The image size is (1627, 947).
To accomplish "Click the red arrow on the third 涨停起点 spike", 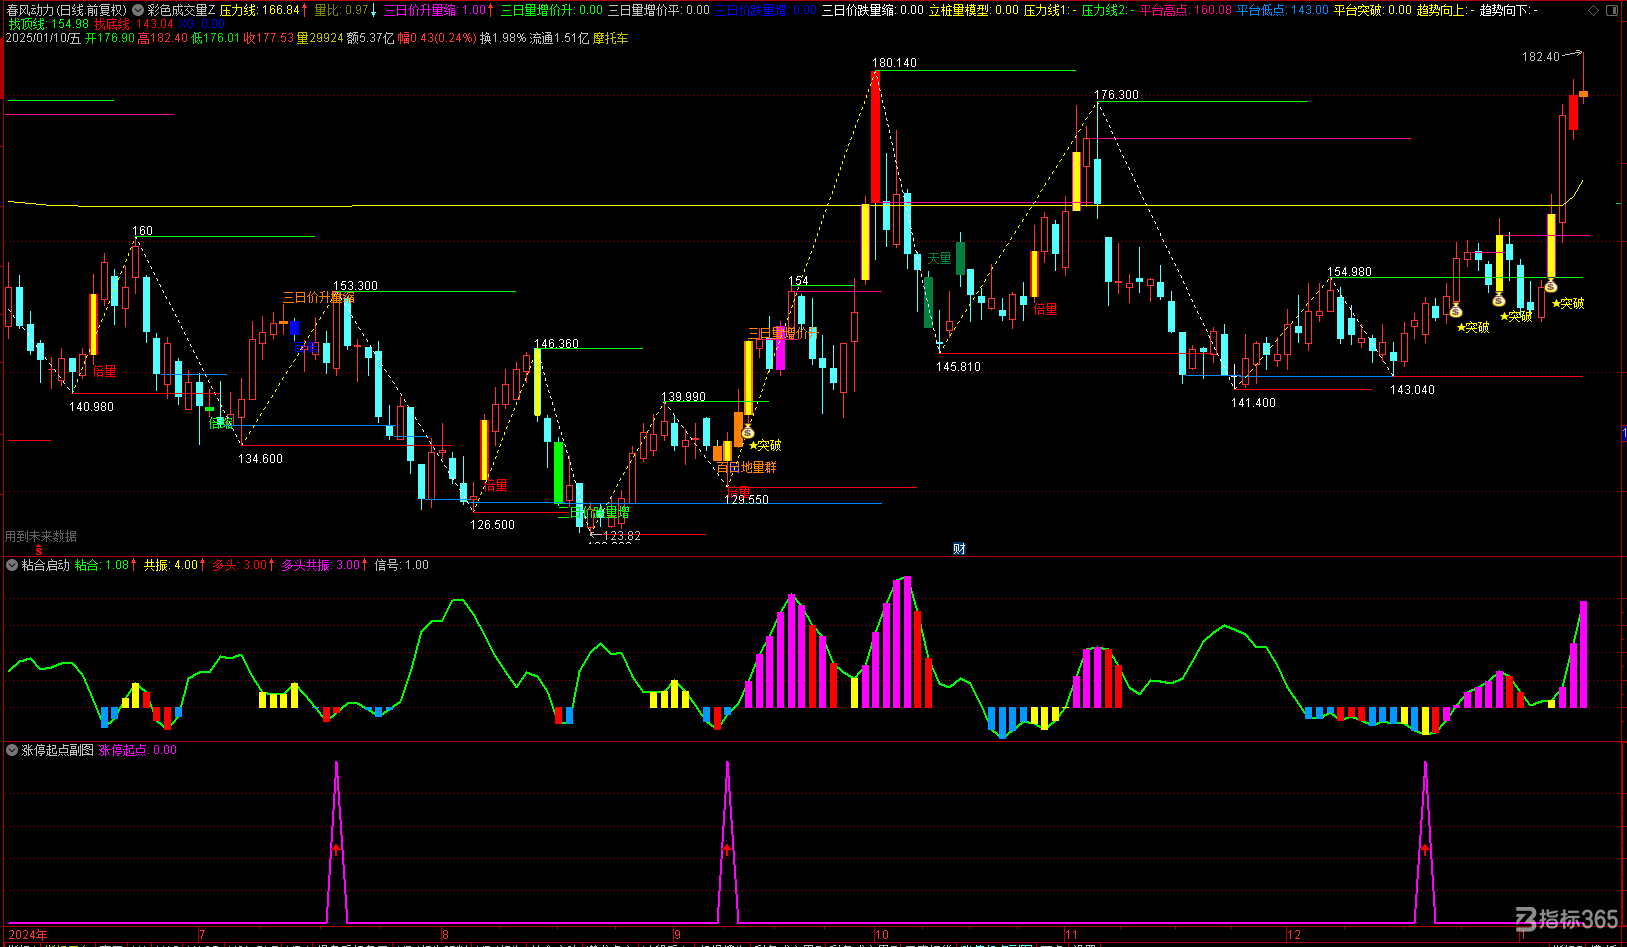I will point(1425,849).
